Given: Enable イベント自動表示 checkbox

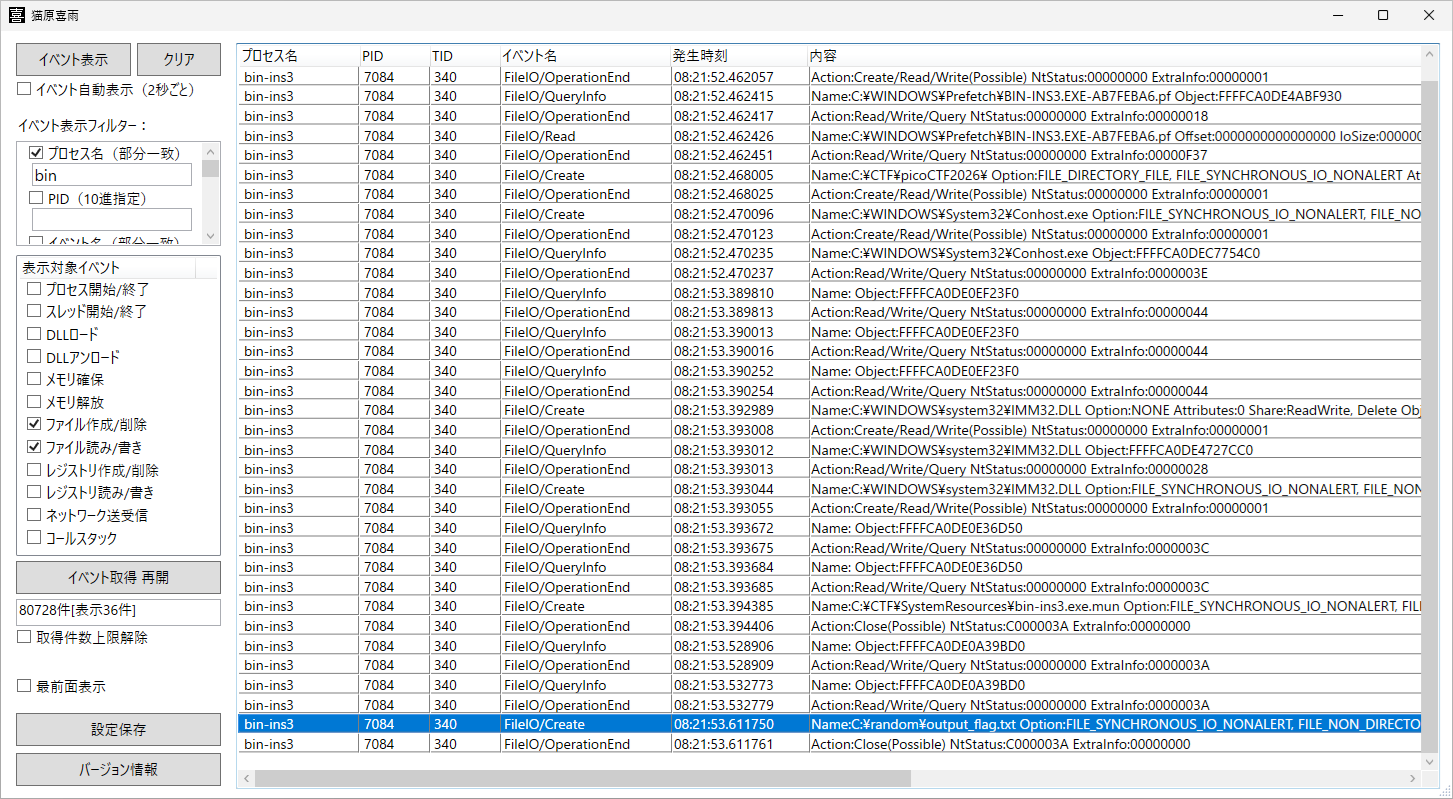Looking at the screenshot, I should pyautogui.click(x=25, y=89).
